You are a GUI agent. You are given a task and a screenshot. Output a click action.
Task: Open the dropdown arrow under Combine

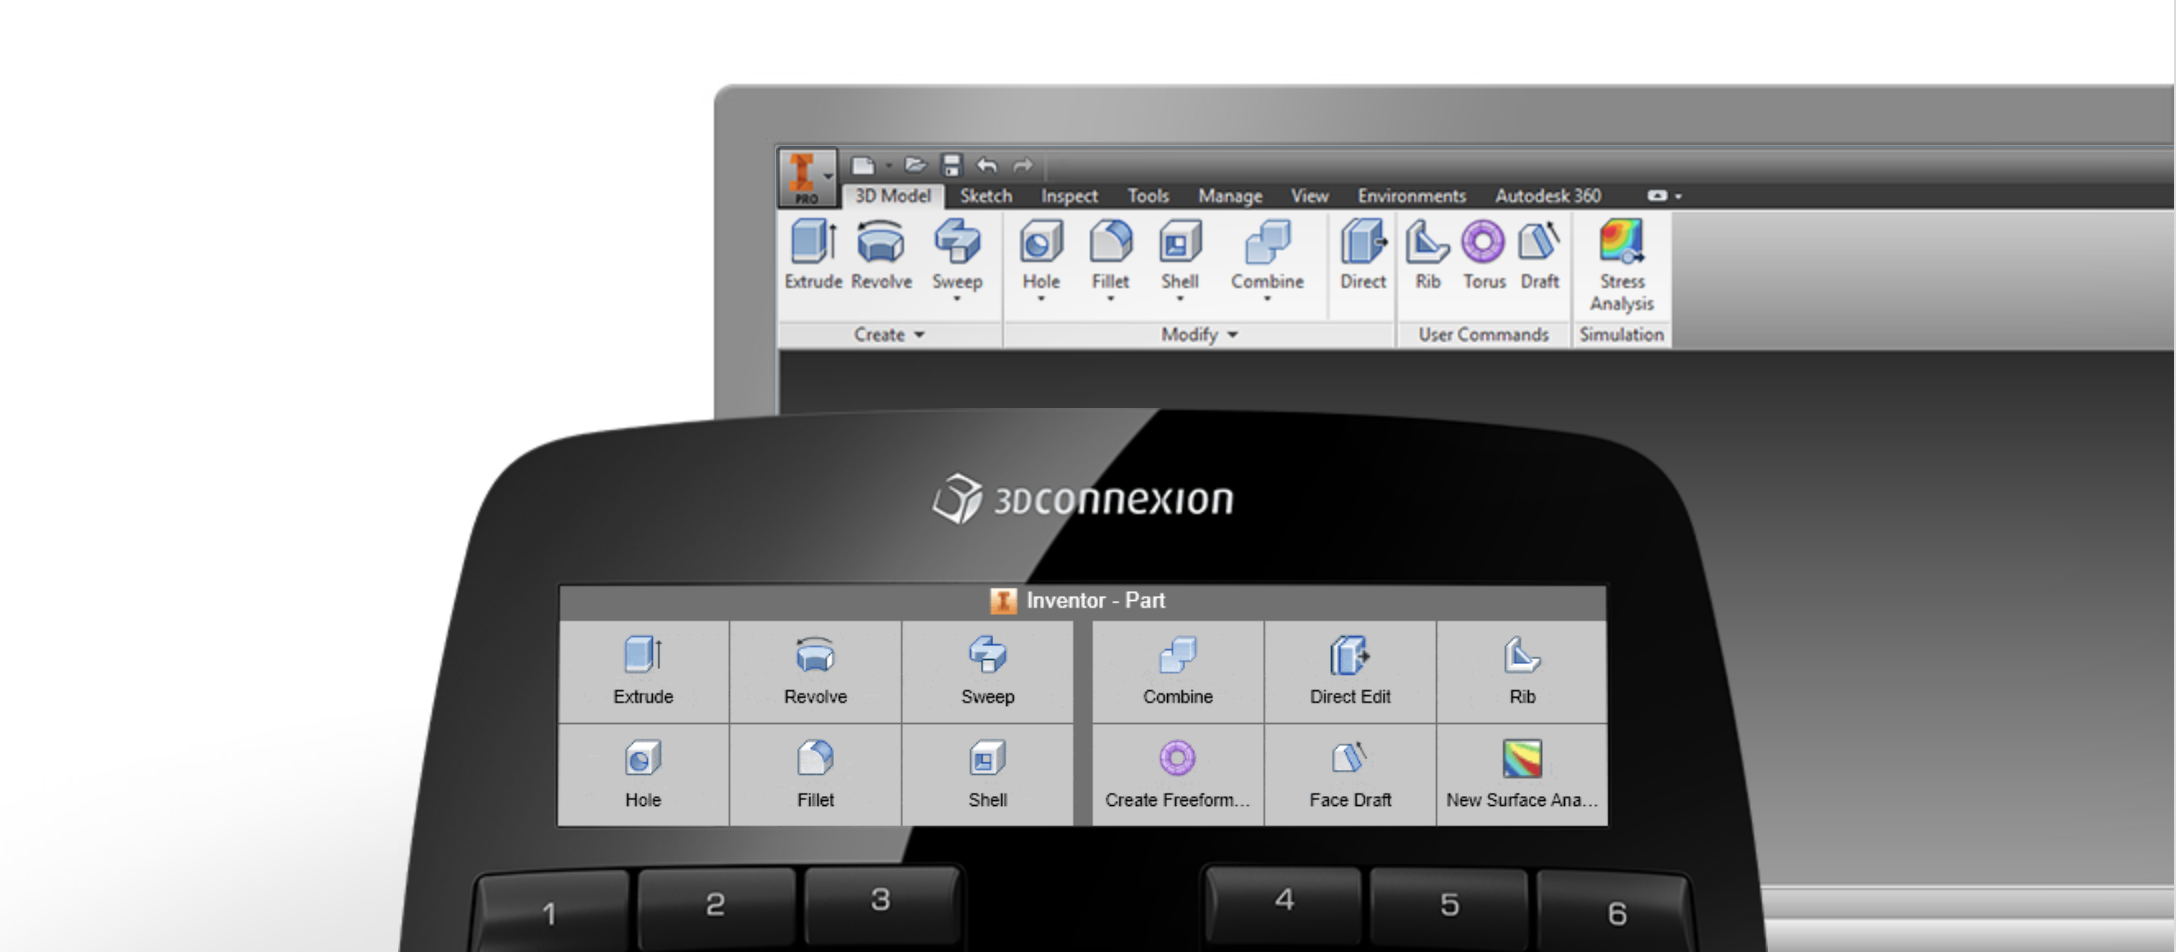click(1267, 299)
